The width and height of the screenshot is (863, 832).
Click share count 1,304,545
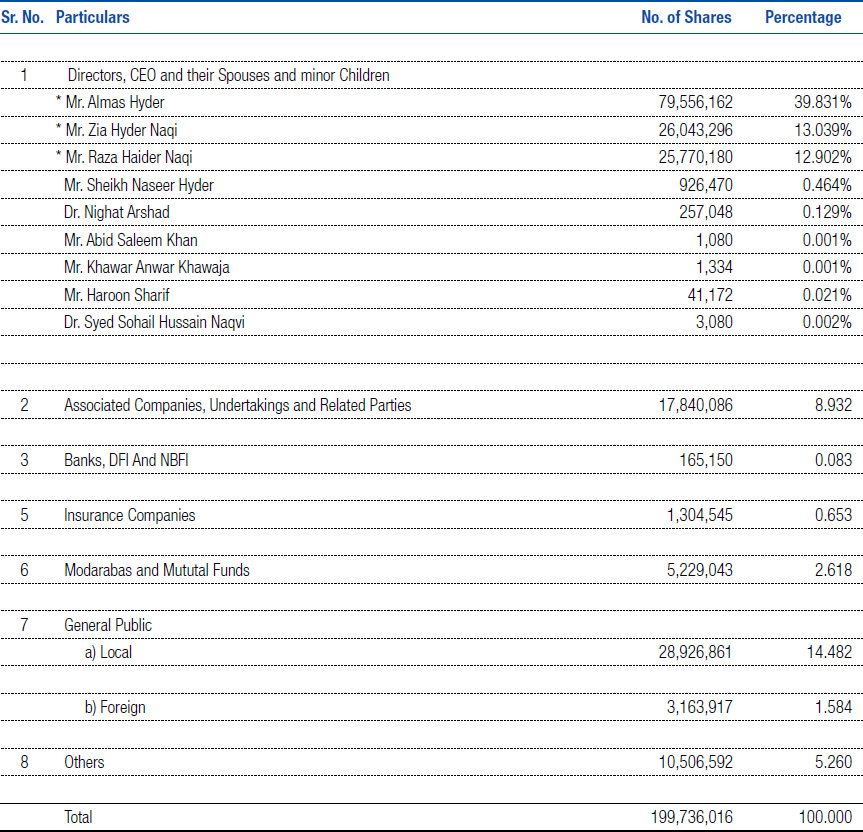[700, 515]
